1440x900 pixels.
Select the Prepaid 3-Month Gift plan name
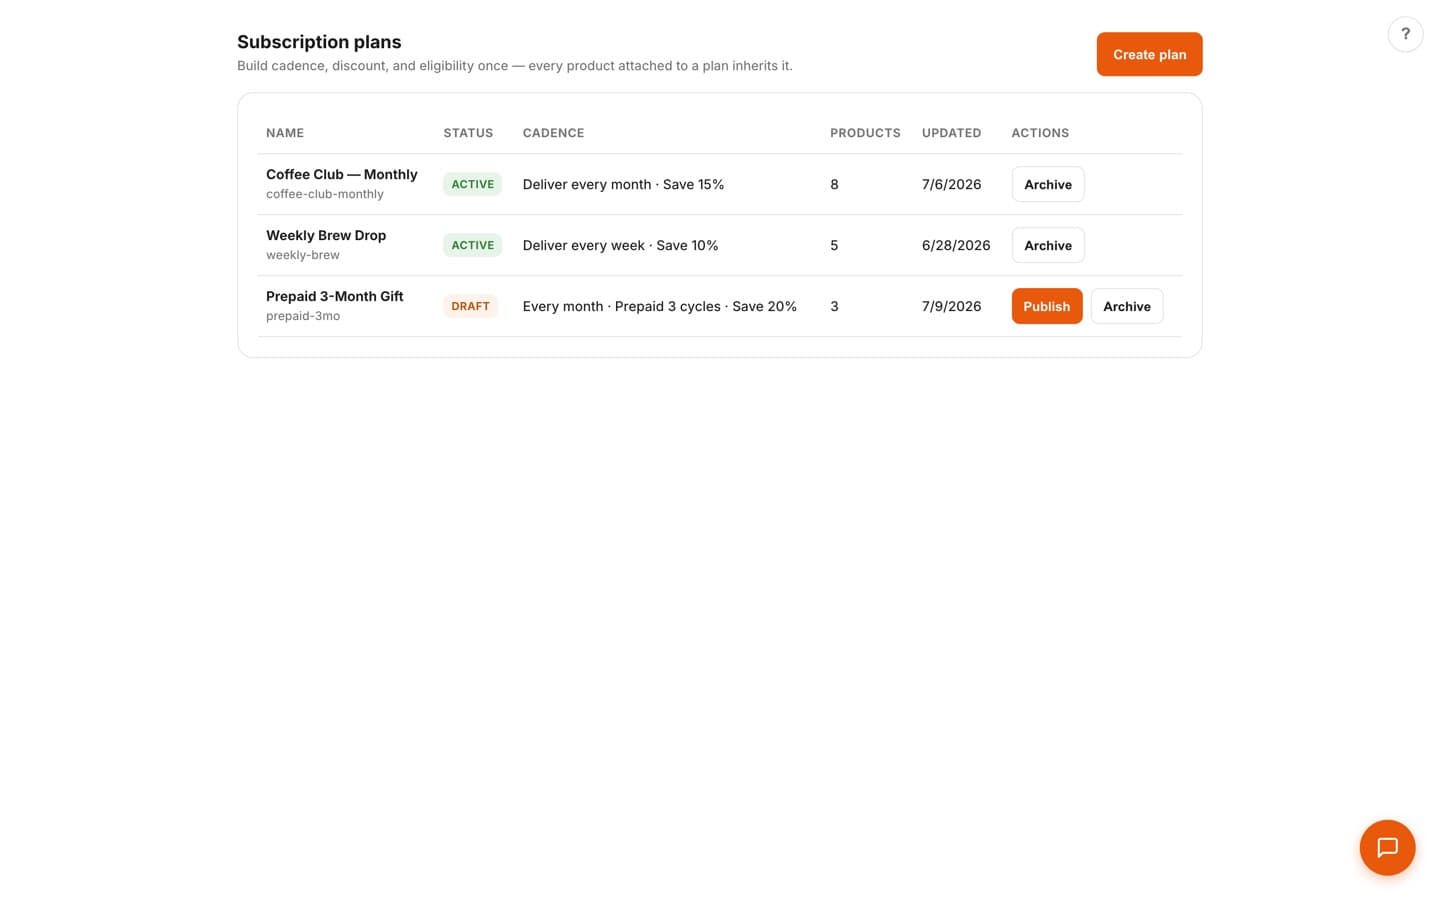[x=334, y=296]
